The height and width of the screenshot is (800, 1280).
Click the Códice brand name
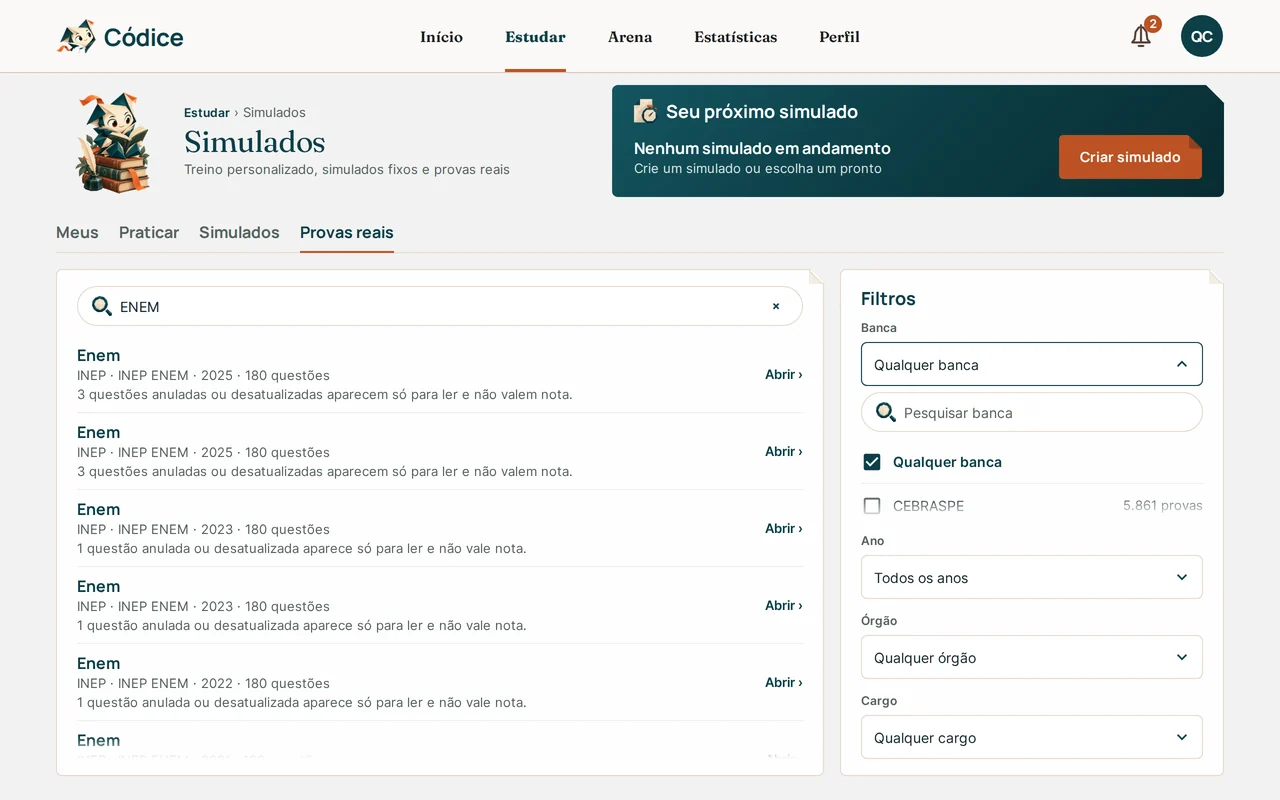click(x=144, y=38)
